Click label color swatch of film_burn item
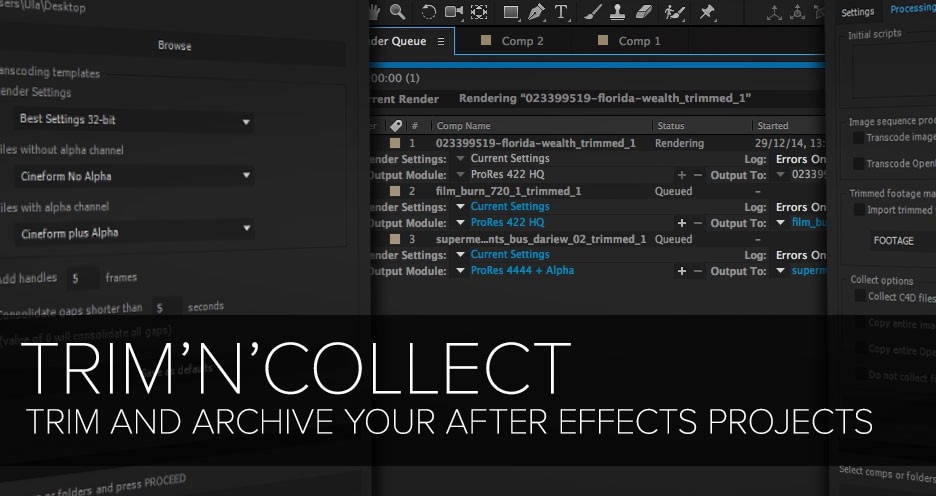 click(x=395, y=191)
